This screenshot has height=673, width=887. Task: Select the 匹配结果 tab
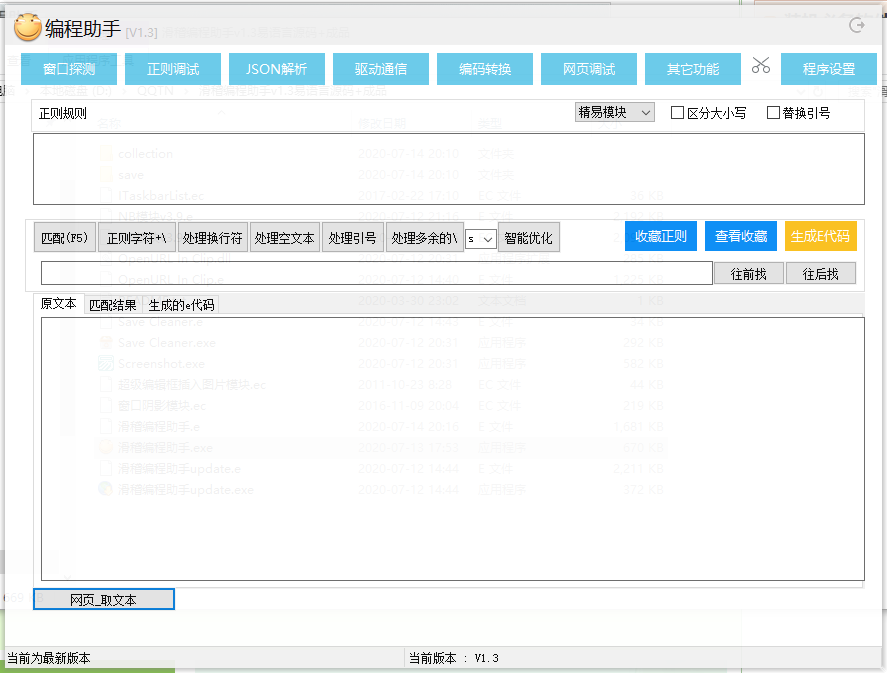(113, 305)
